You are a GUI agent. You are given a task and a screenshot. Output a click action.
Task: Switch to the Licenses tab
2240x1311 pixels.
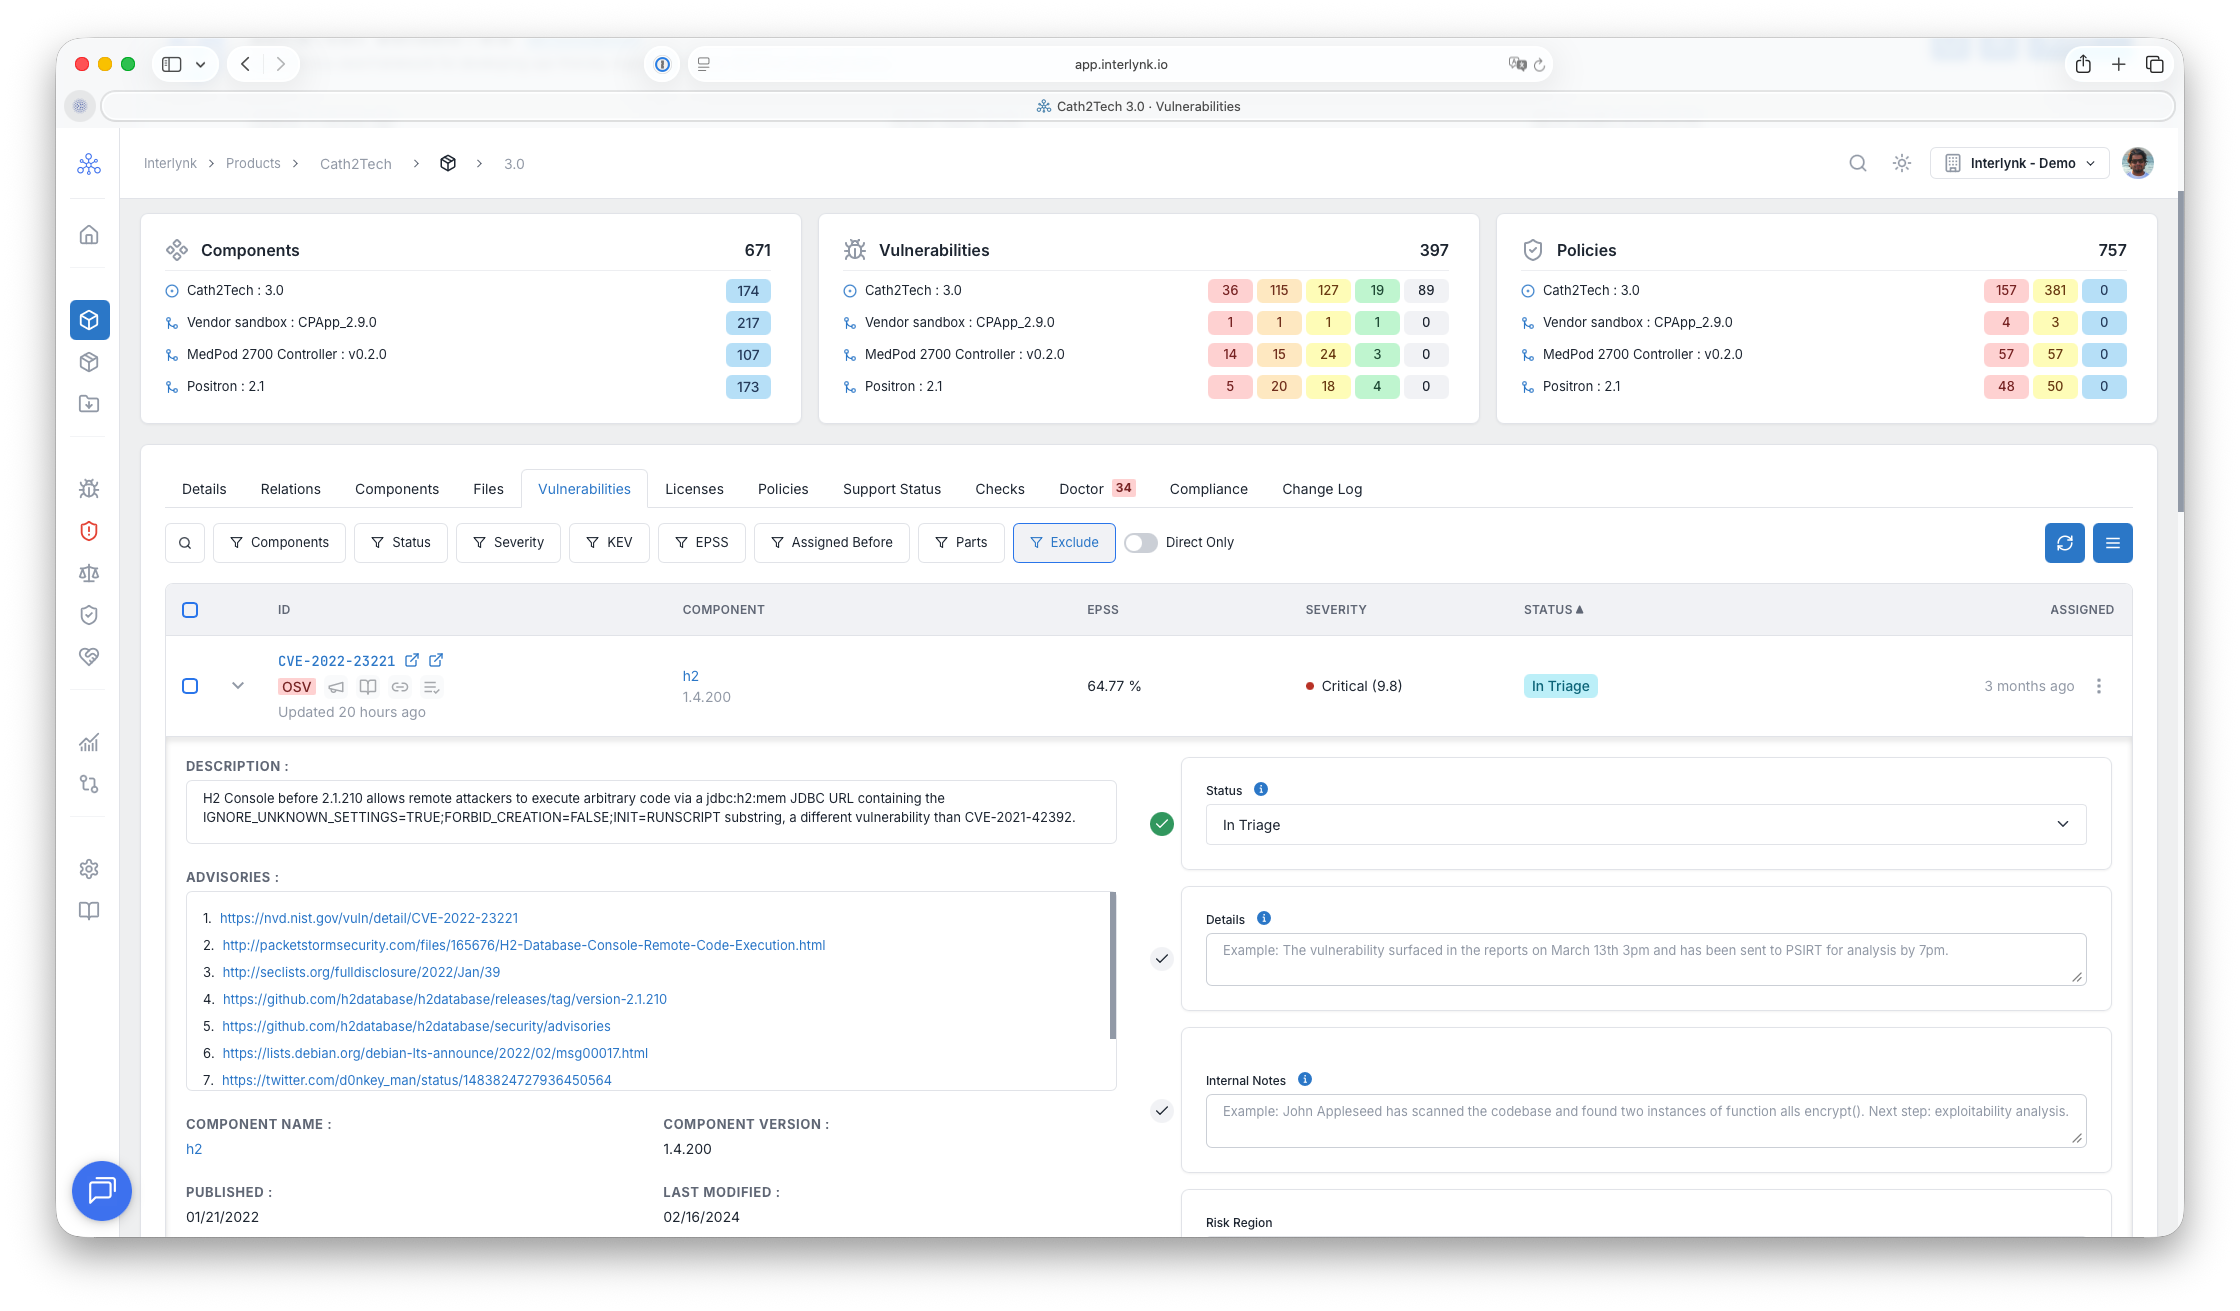tap(694, 489)
